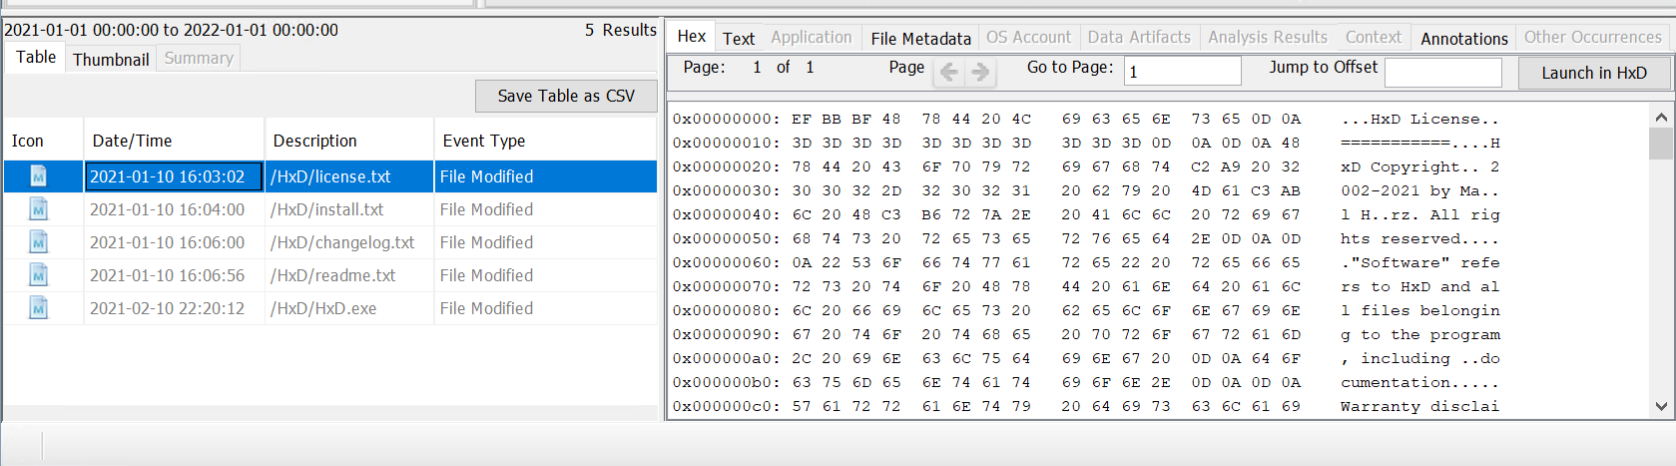Click the hex viewer scrollbar up arrow
The height and width of the screenshot is (466, 1676).
click(x=1661, y=117)
